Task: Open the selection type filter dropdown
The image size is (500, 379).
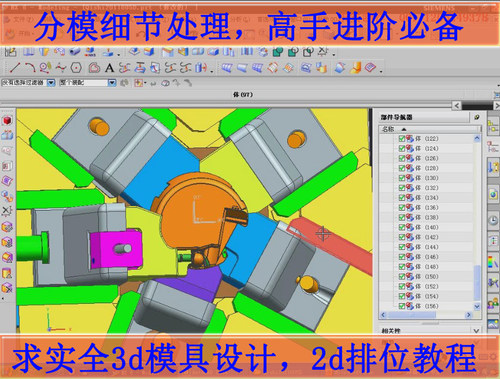Action: pos(51,82)
